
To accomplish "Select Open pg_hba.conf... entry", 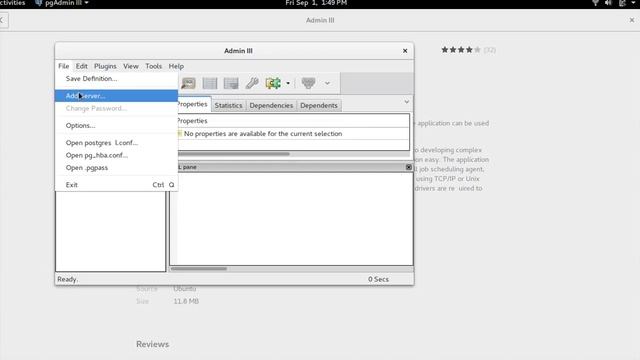I will coord(116,155).
